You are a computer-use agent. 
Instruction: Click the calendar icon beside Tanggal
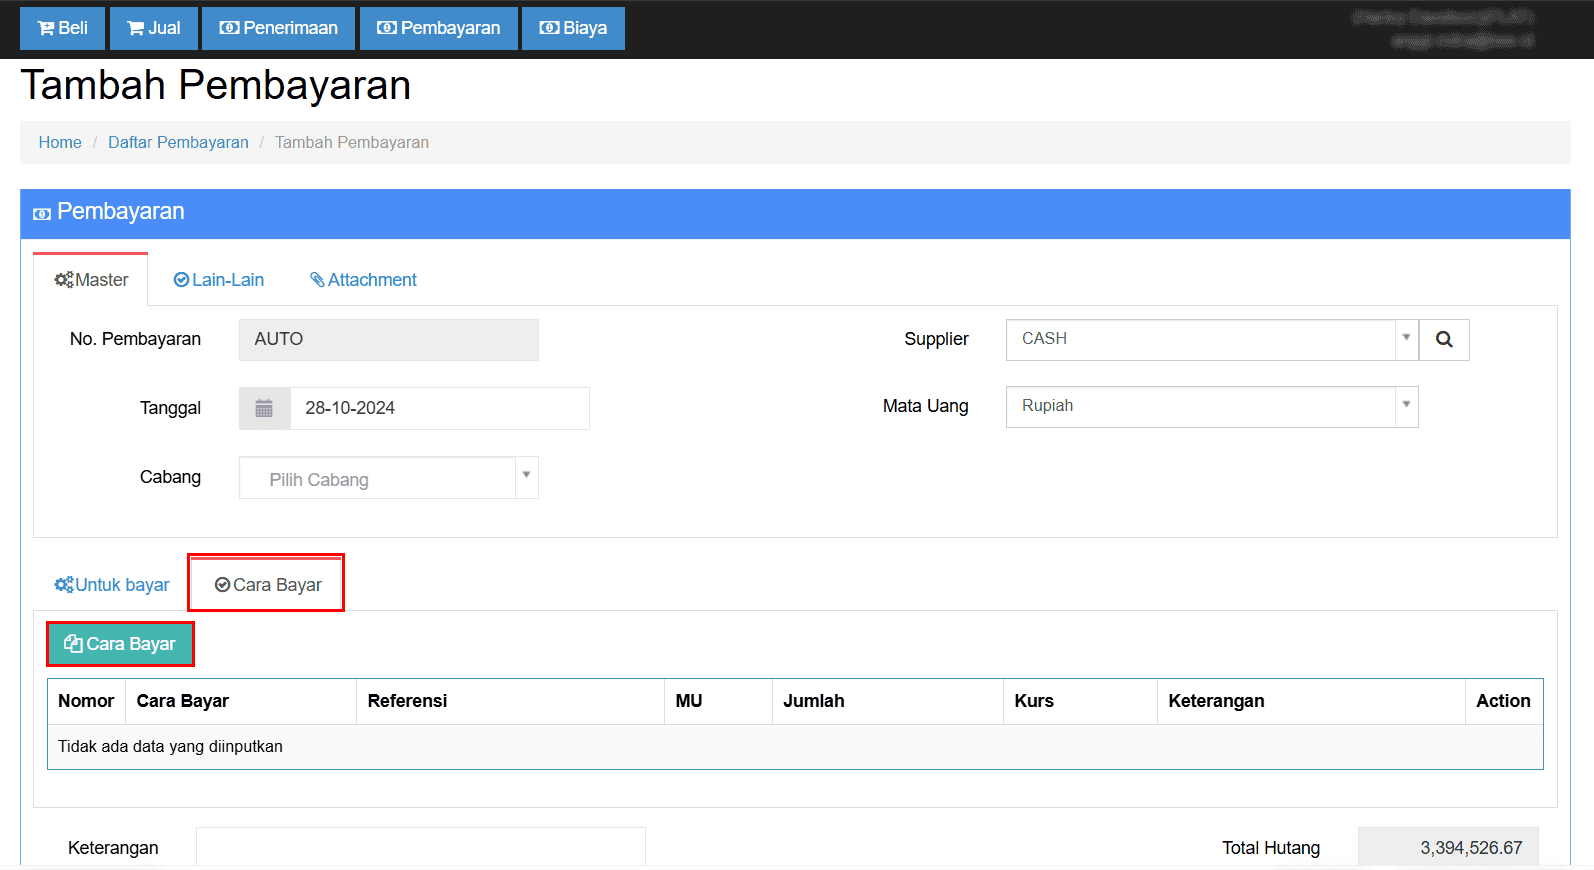(264, 408)
